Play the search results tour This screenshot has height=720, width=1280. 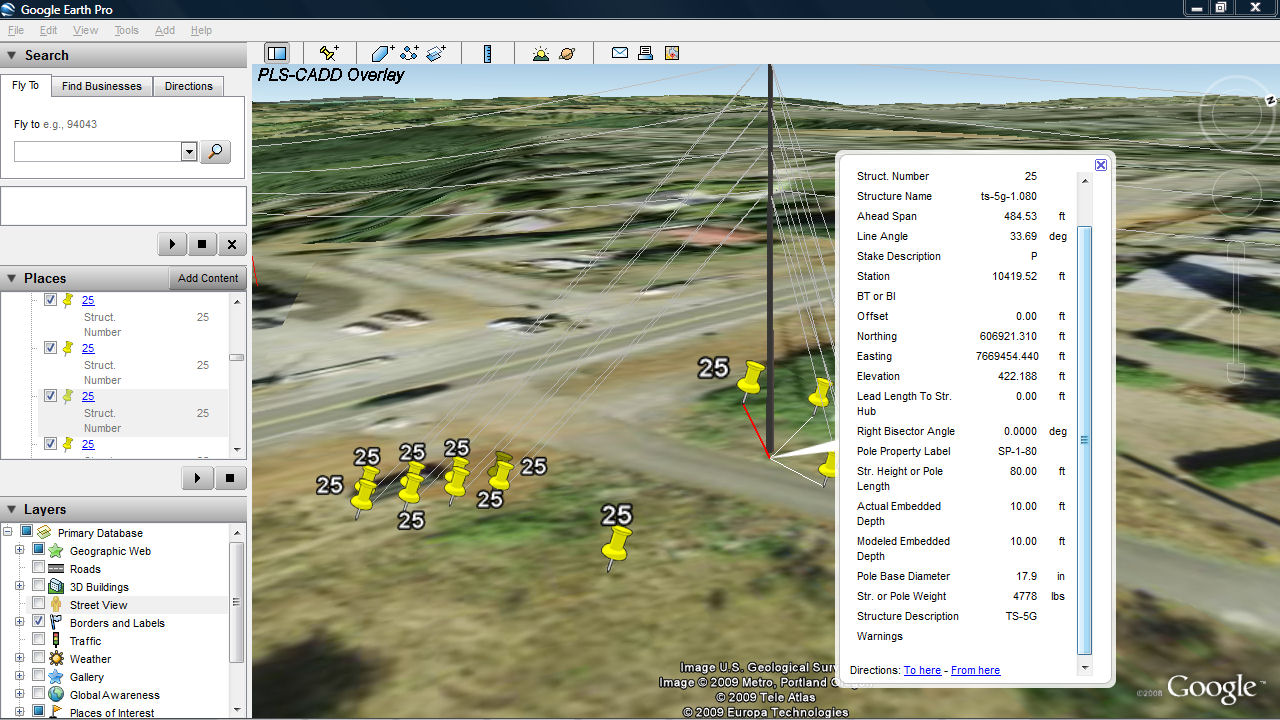tap(172, 244)
